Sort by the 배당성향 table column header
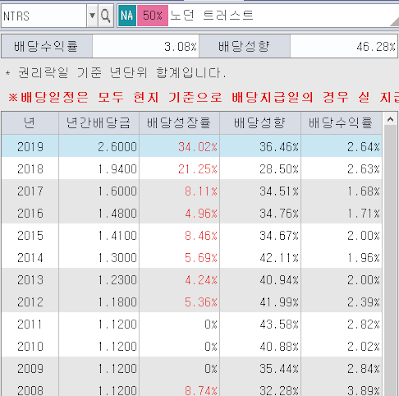399x396 pixels. tap(260, 123)
